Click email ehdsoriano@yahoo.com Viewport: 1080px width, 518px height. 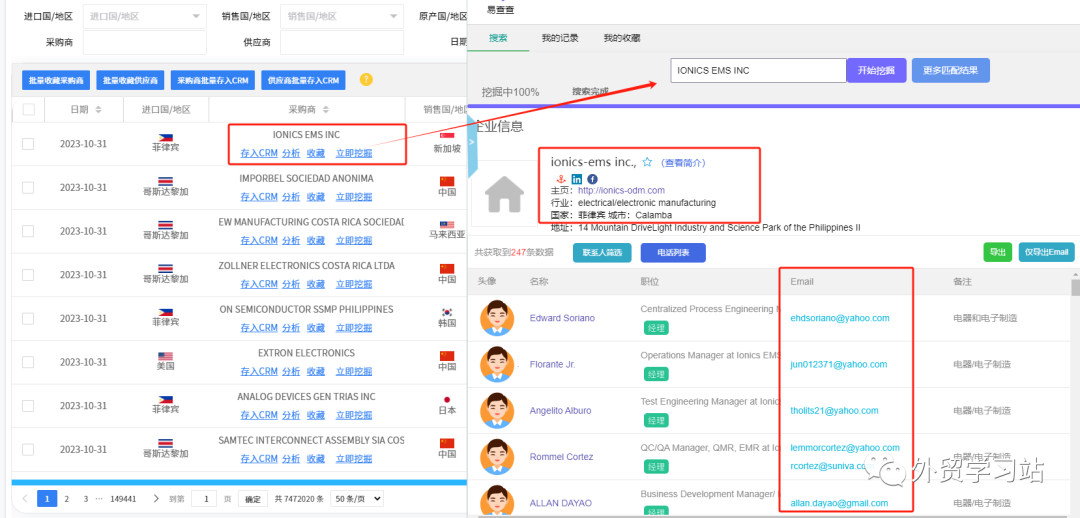[x=840, y=318]
